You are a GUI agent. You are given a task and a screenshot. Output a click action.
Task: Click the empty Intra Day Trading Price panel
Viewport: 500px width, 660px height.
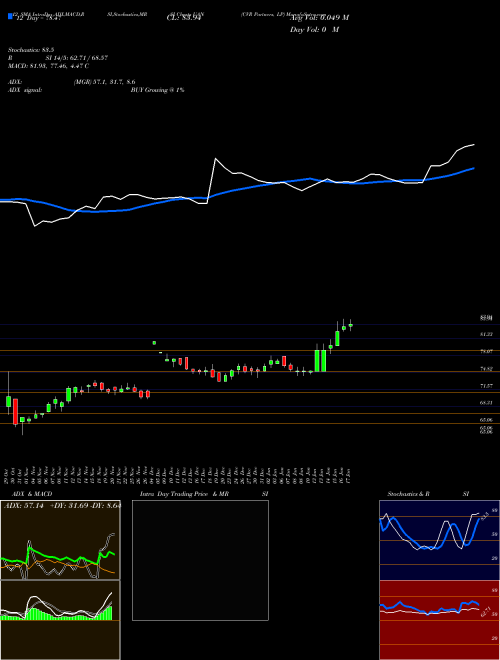pyautogui.click(x=200, y=560)
